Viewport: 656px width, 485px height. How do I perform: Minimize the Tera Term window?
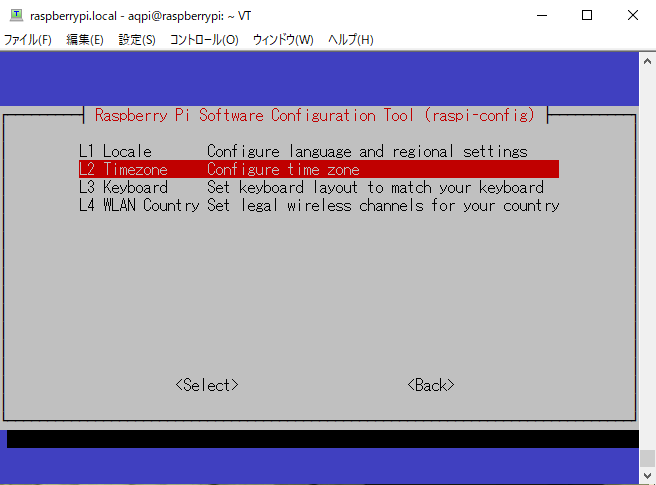coord(542,15)
